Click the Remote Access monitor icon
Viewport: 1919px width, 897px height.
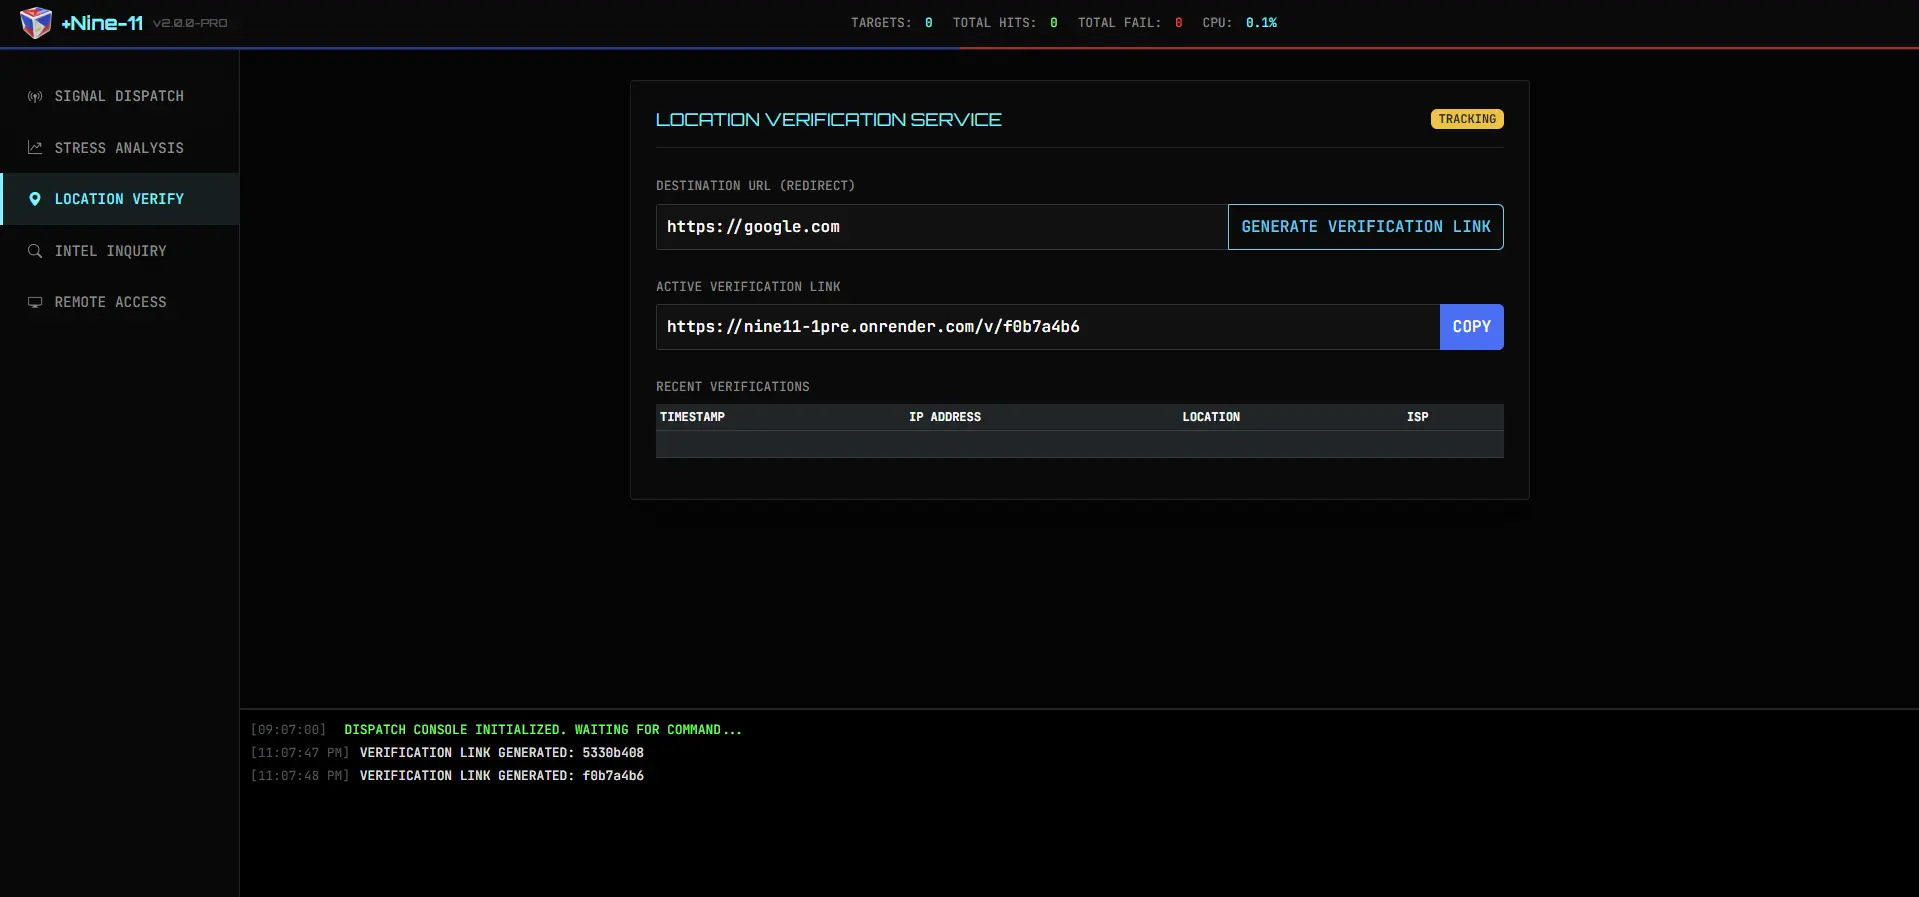tap(35, 302)
